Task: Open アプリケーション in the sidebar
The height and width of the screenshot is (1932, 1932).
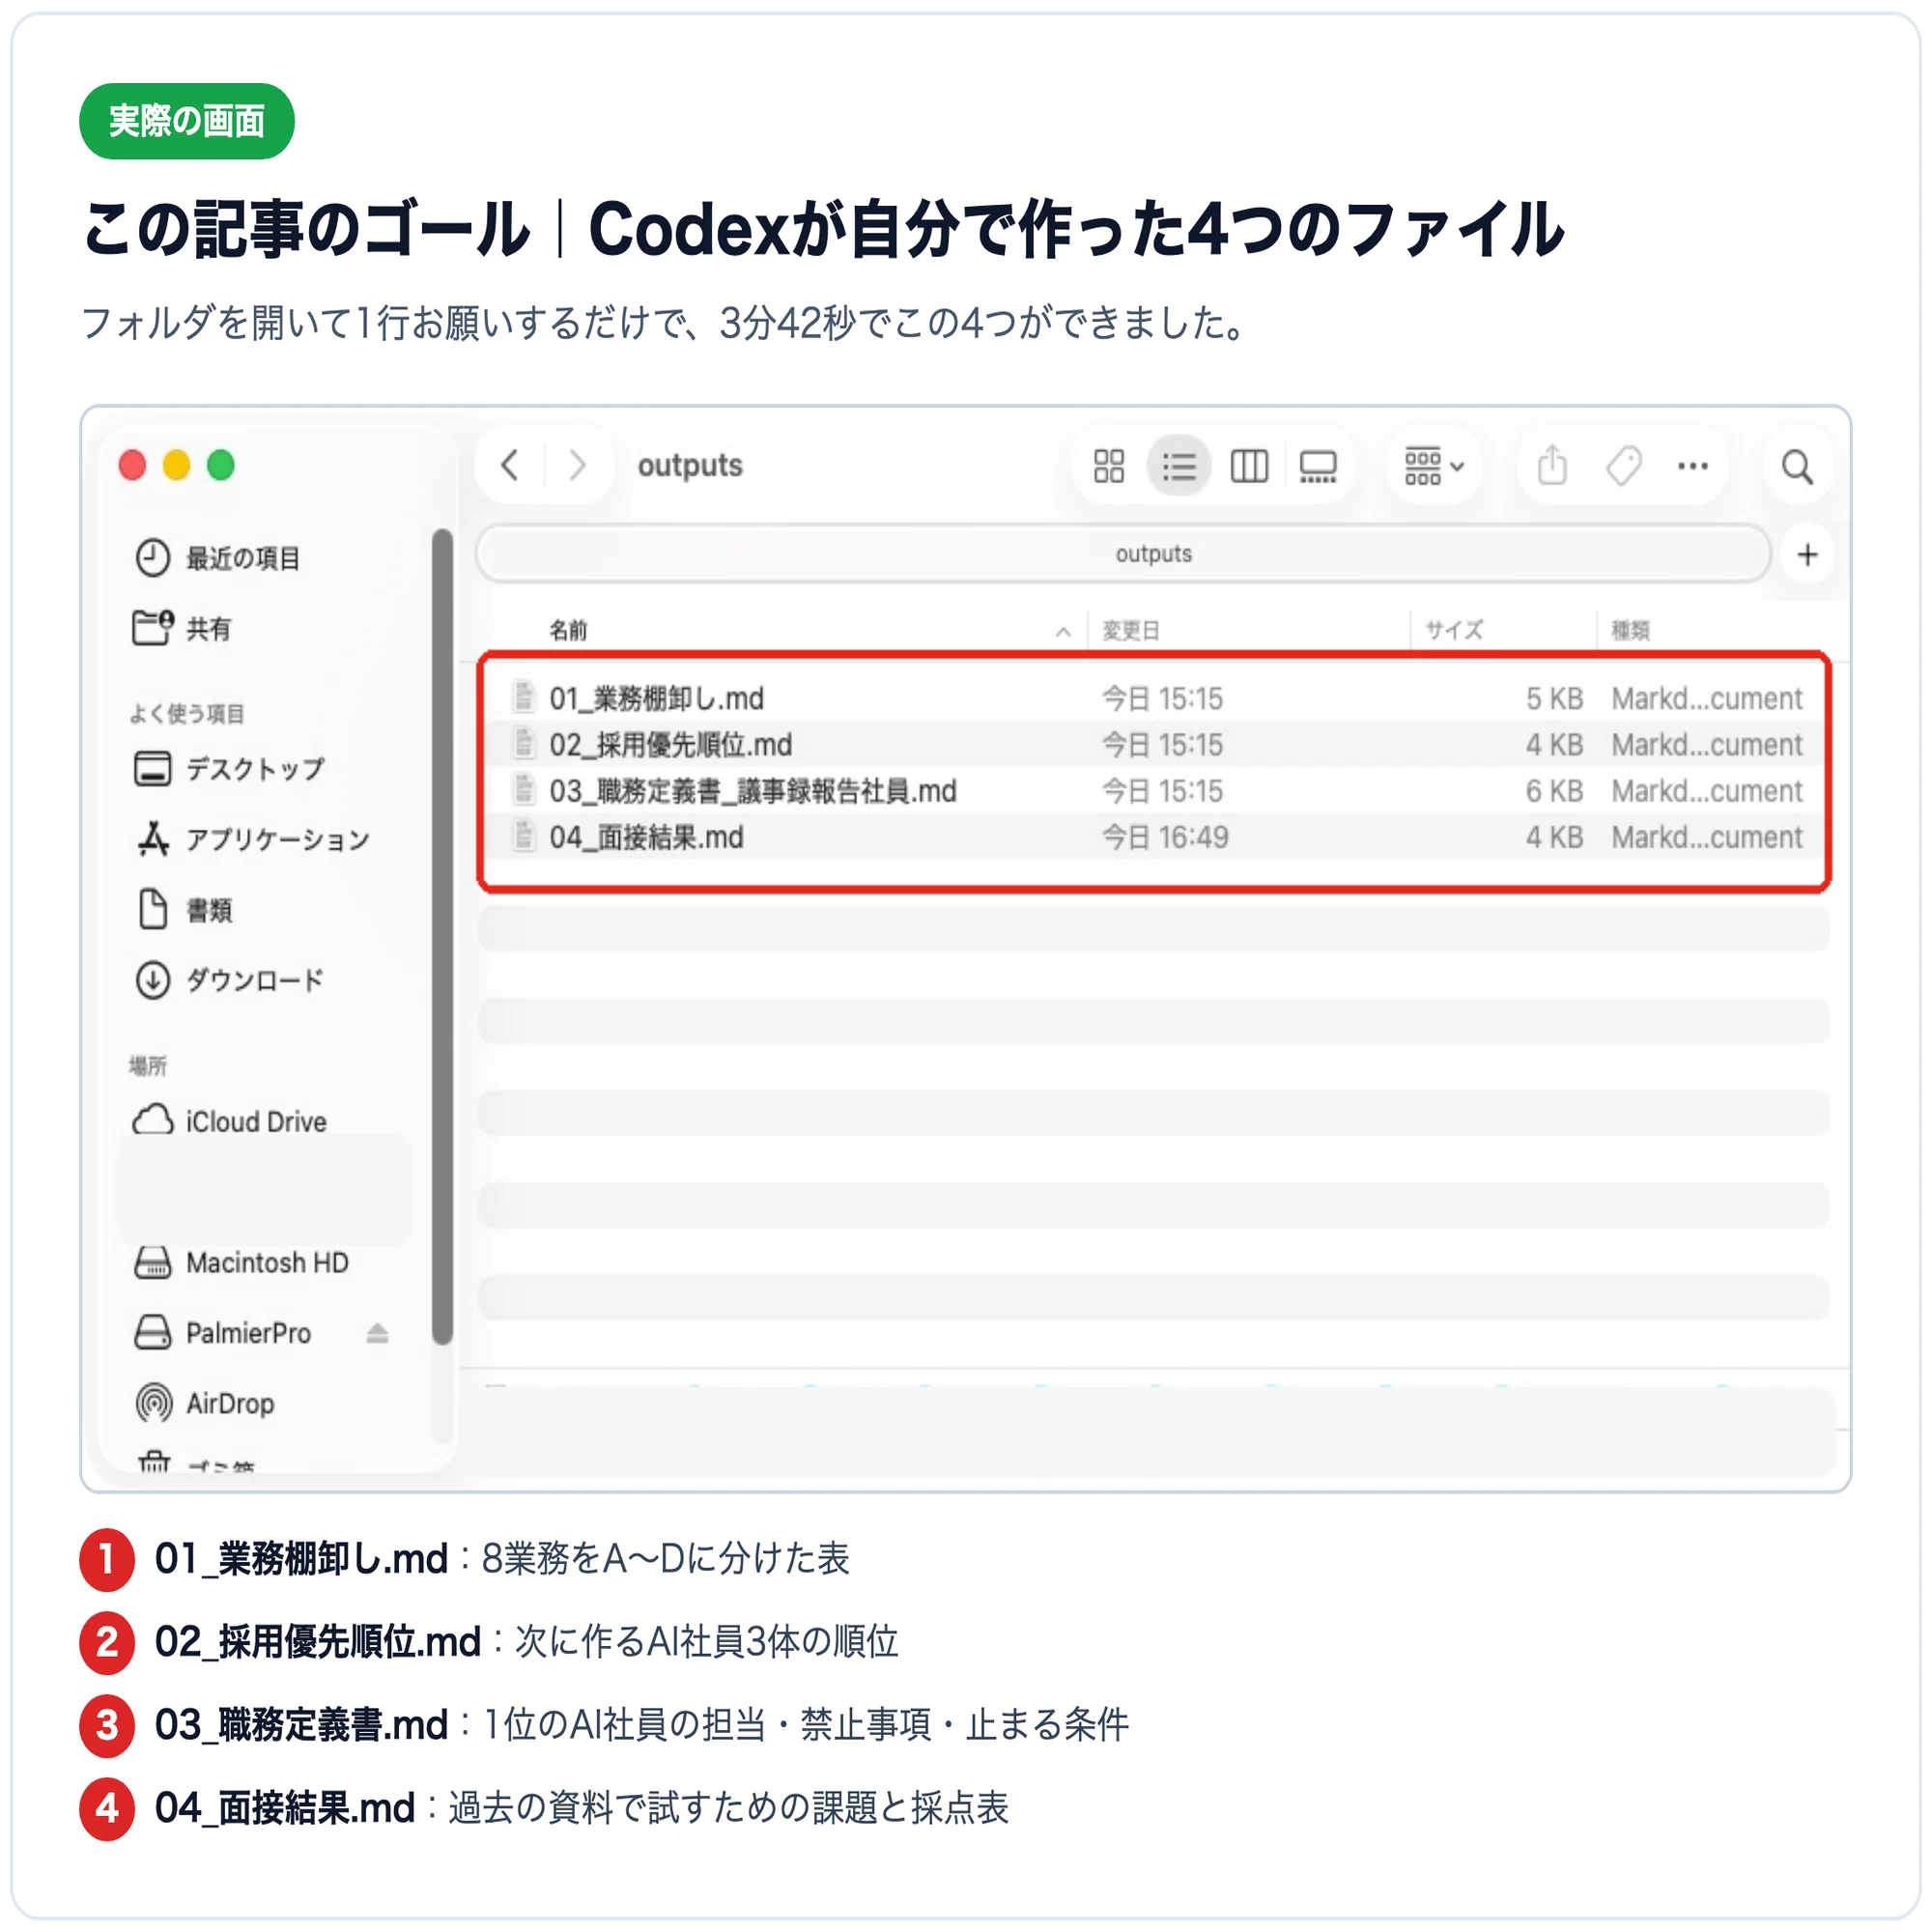Action: 253,839
